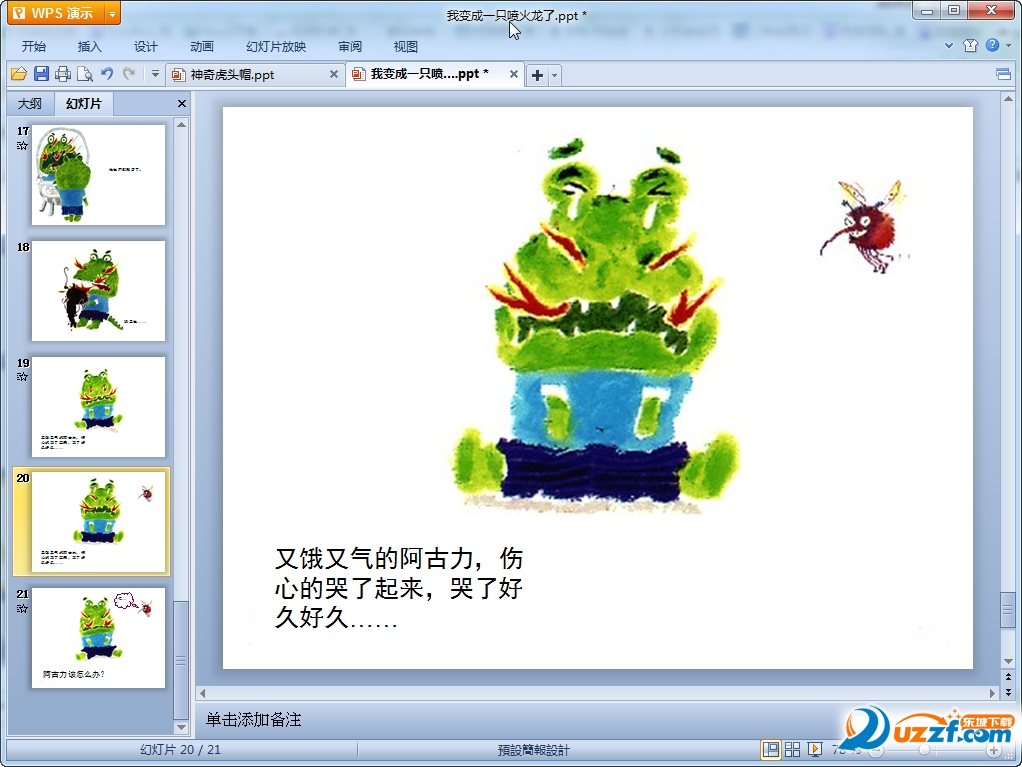This screenshot has width=1022, height=767.
Task: Click the zoom slider handle
Action: (x=924, y=750)
